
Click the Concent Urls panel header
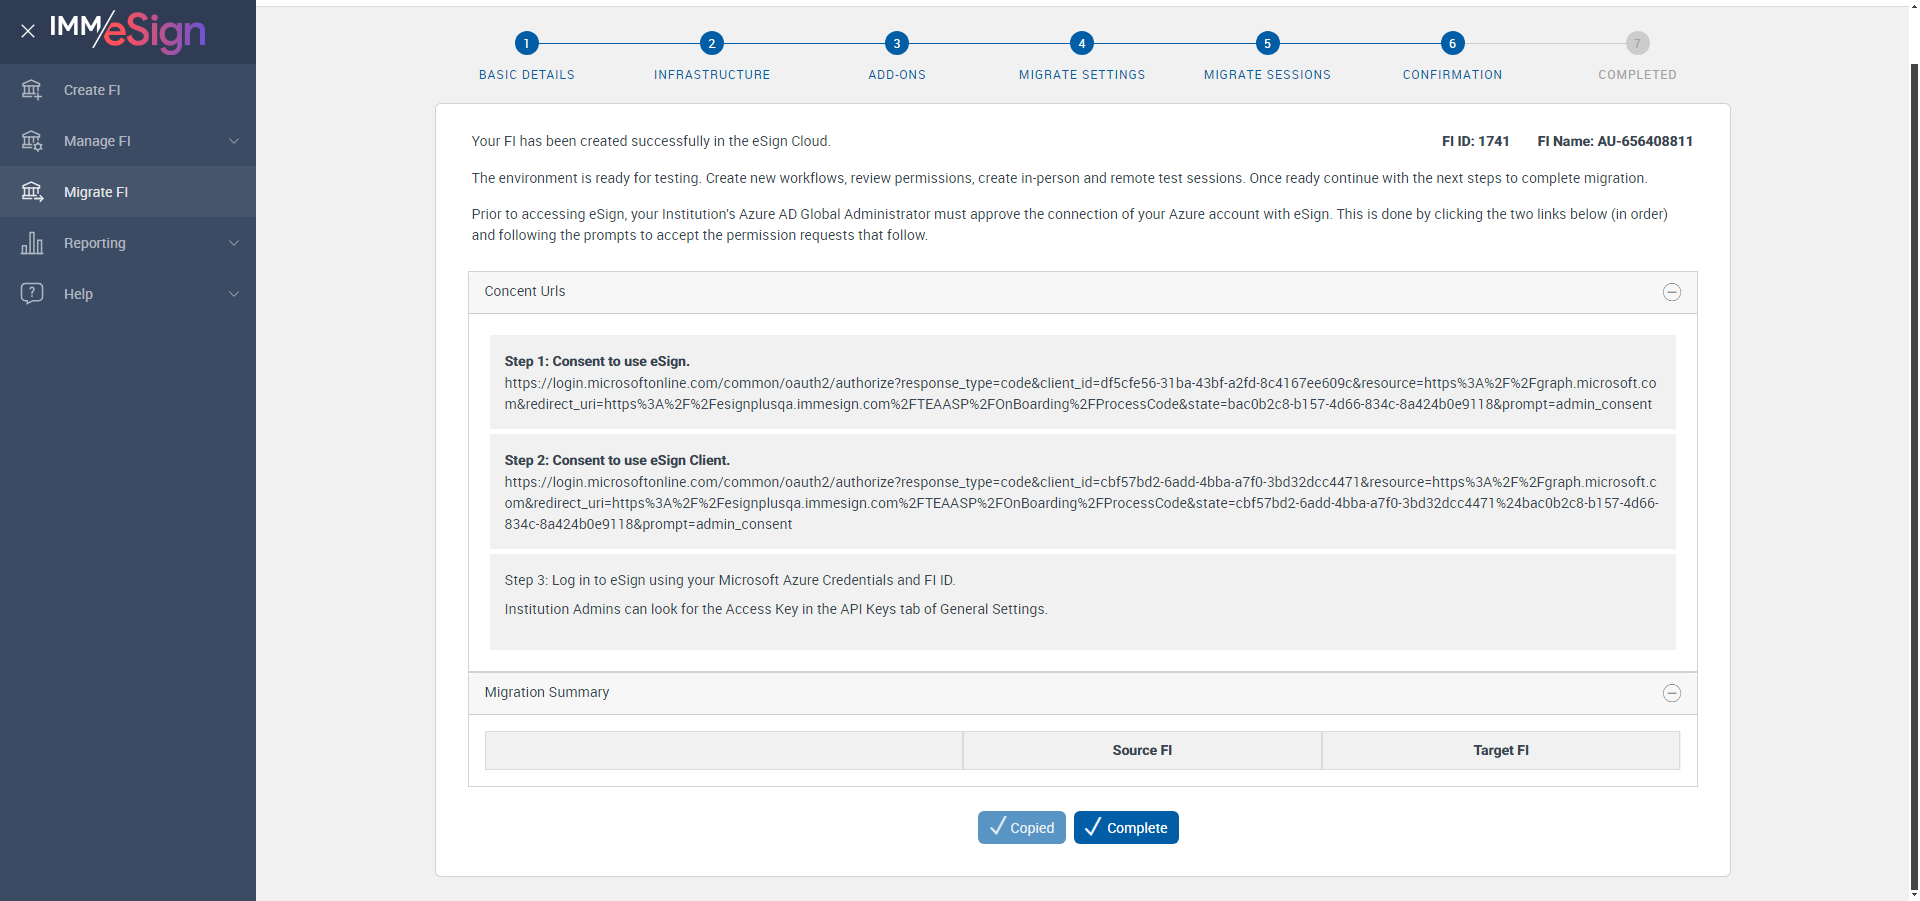1082,292
